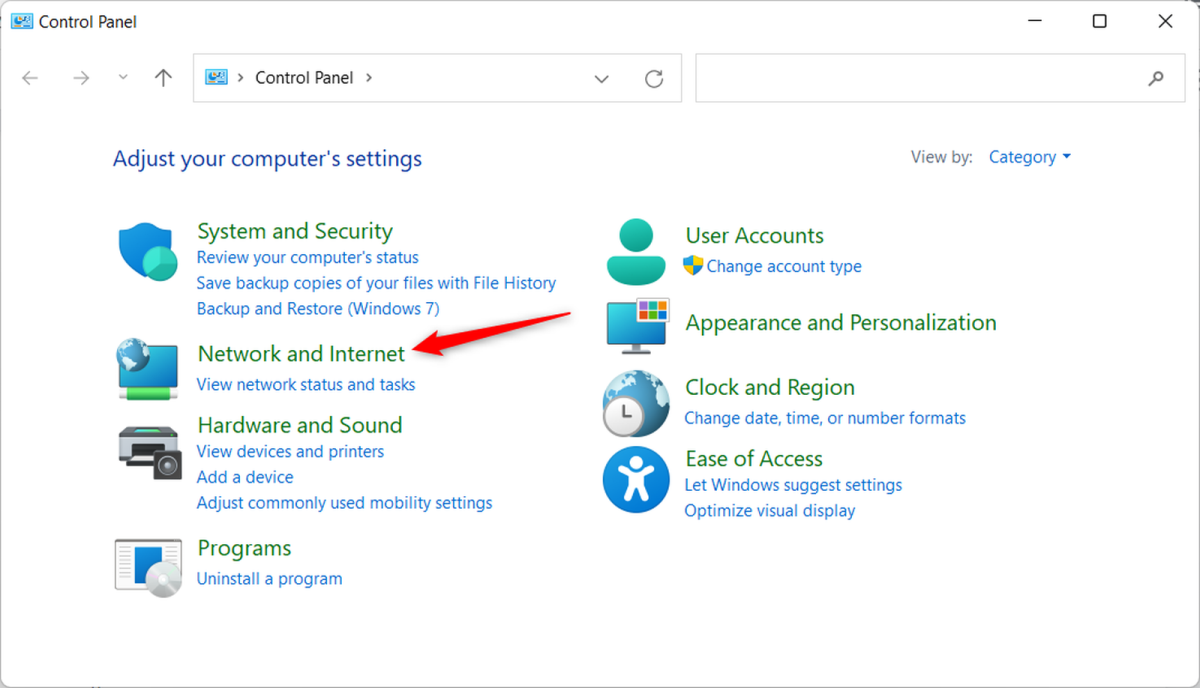This screenshot has width=1200, height=688.
Task: Open the recent locations chevron next to forward arrow
Action: 122,77
